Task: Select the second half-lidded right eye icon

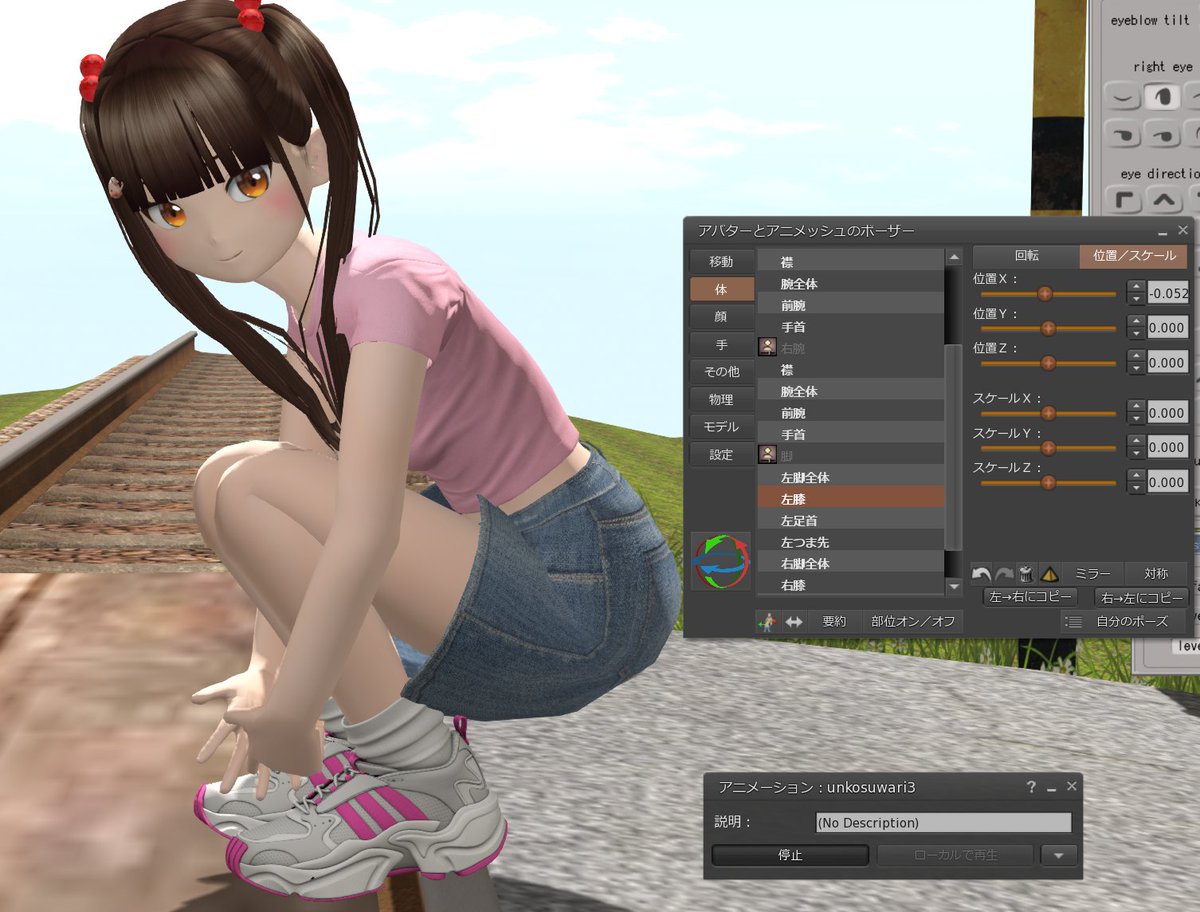Action: click(x=1163, y=134)
